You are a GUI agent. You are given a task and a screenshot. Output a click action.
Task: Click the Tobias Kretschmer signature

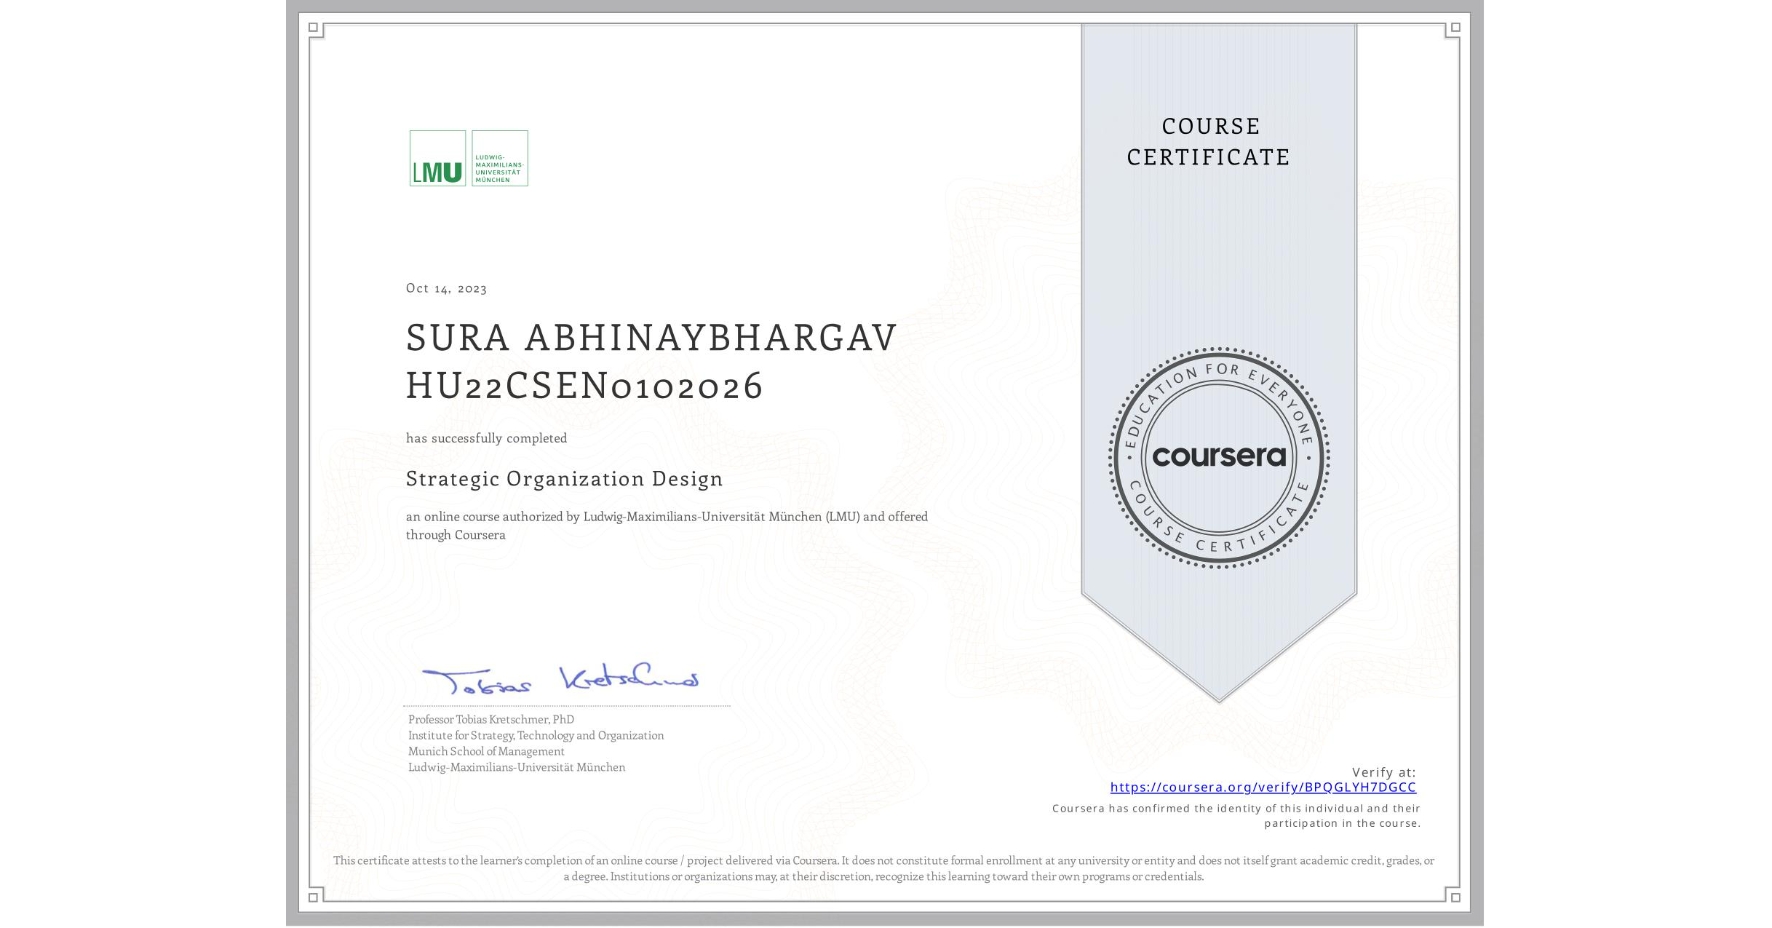[x=560, y=679]
